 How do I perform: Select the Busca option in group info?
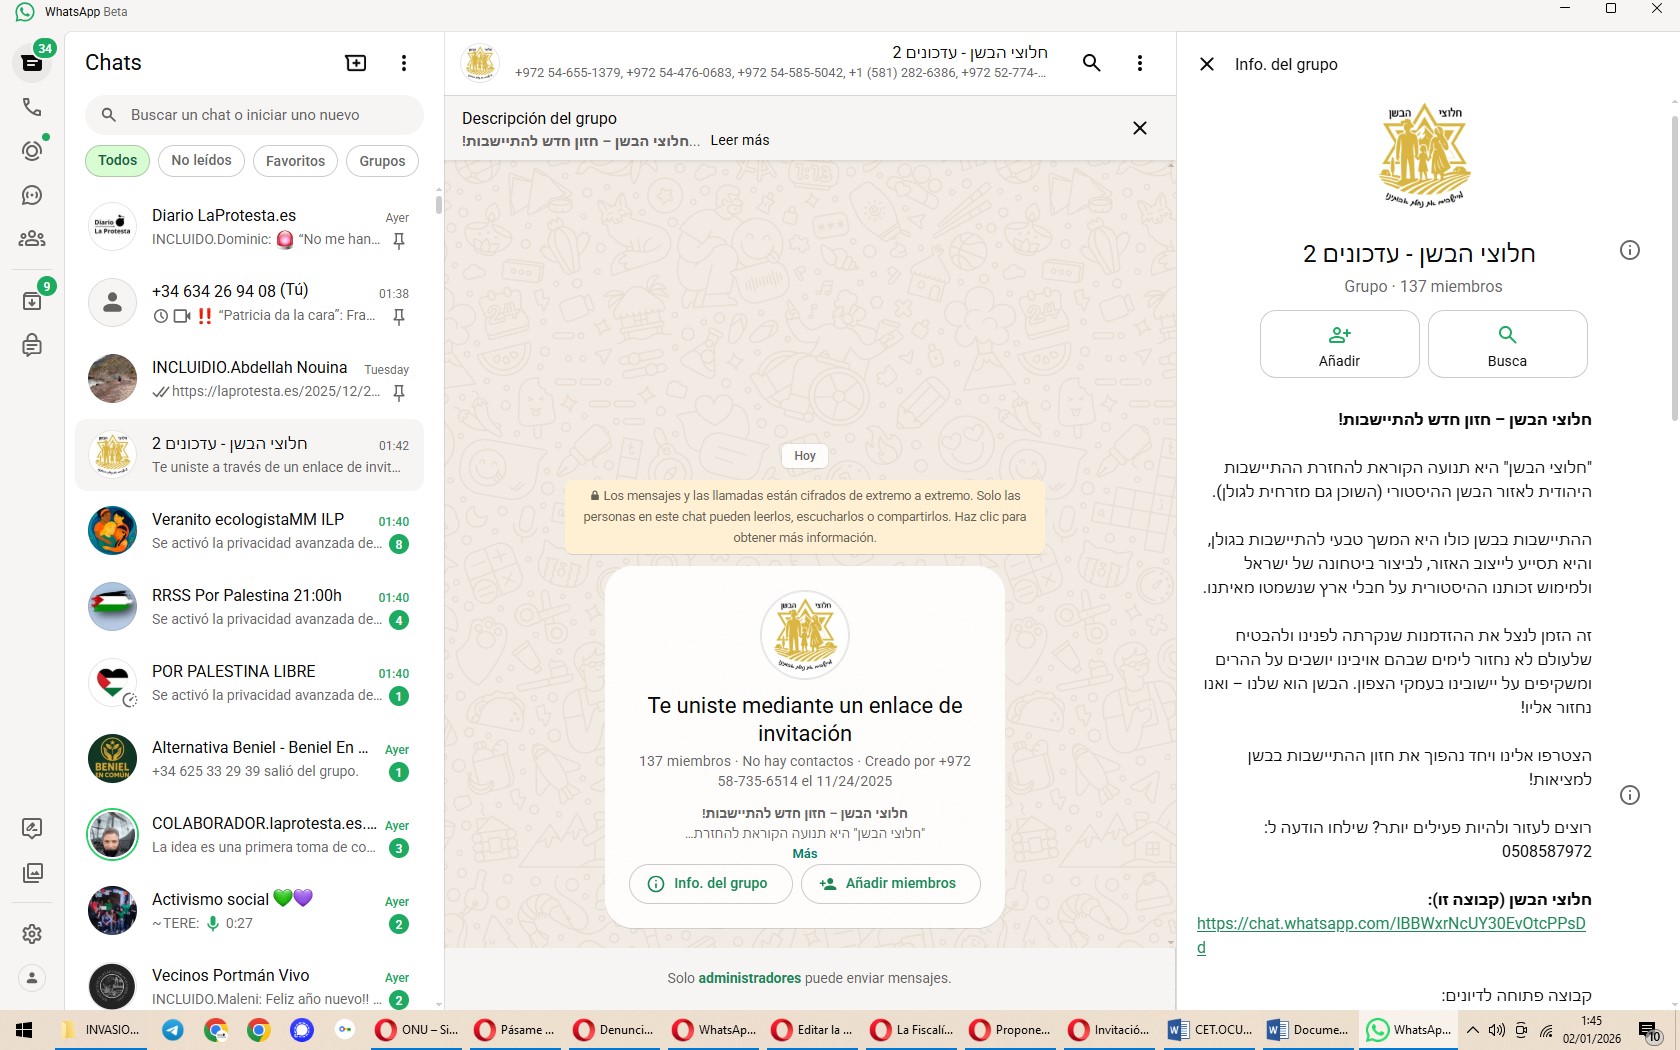[x=1506, y=344]
